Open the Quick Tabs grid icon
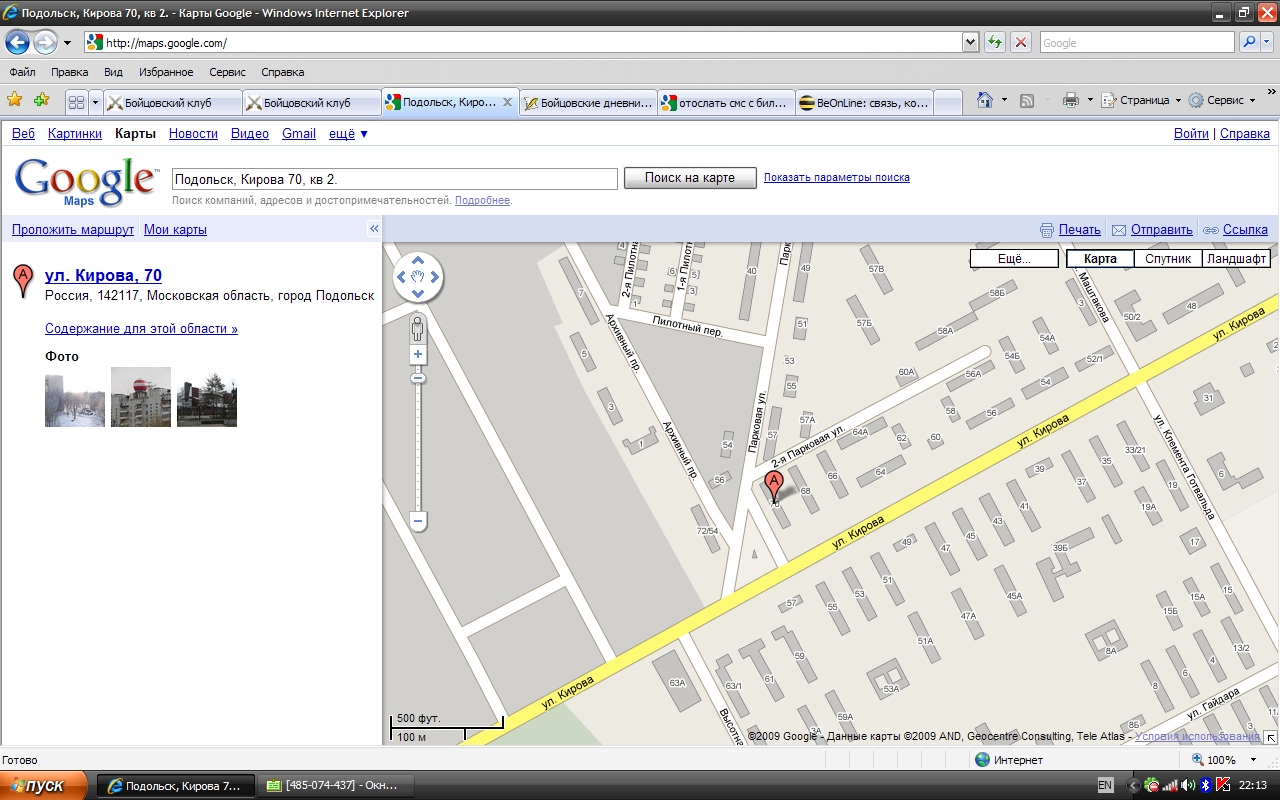1280x800 pixels. (76, 102)
